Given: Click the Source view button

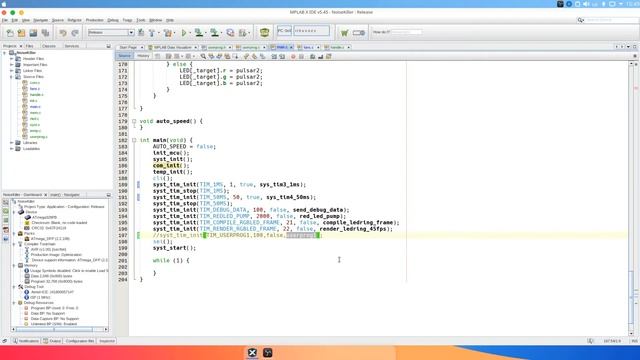Looking at the screenshot, I should 124,56.
